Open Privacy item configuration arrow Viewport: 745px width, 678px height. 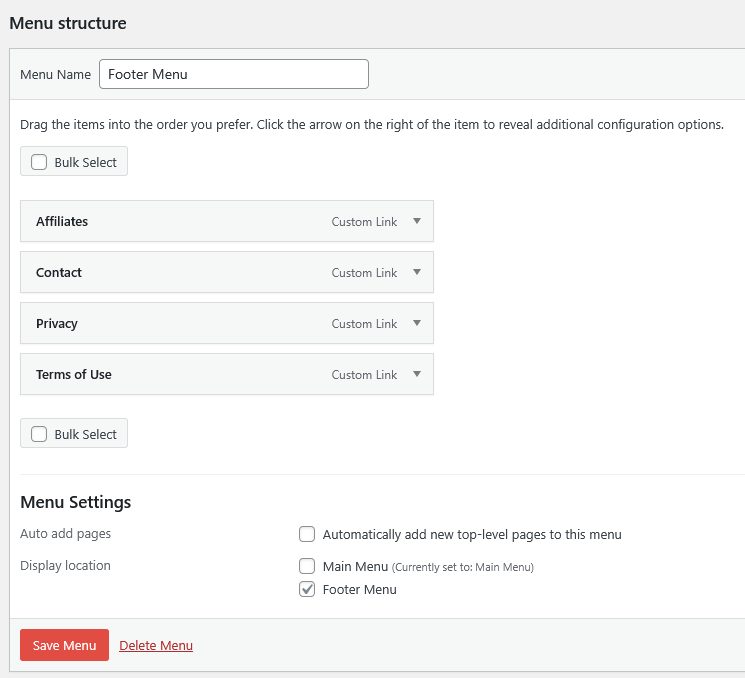[417, 323]
